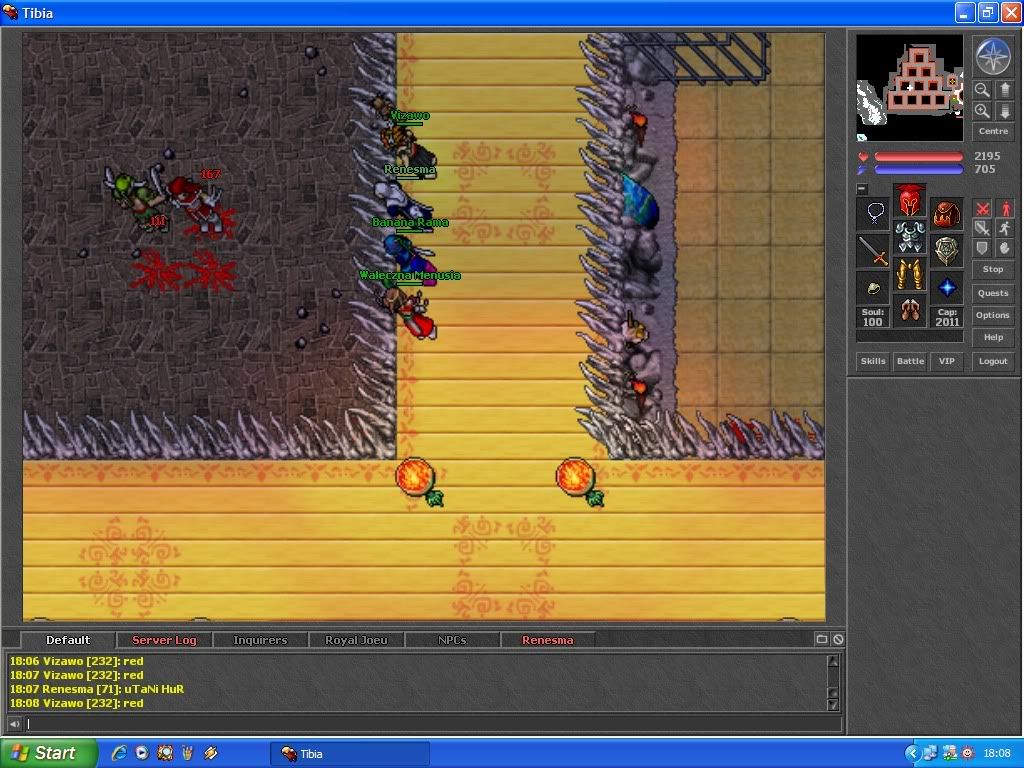Enable defensive fighting mode (shield)
Screen dimensions: 1024x768
(982, 248)
